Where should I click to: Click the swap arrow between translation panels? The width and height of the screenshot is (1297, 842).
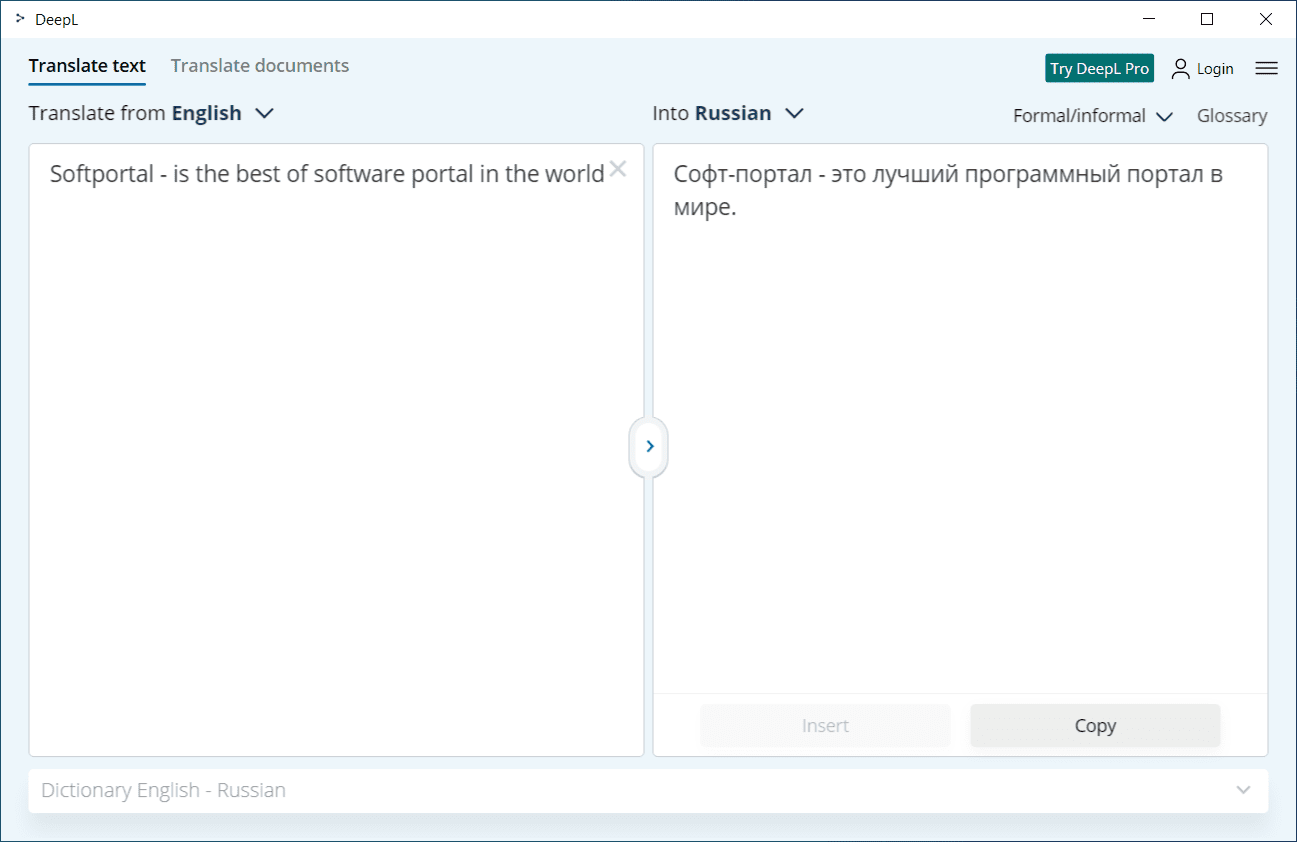point(649,446)
